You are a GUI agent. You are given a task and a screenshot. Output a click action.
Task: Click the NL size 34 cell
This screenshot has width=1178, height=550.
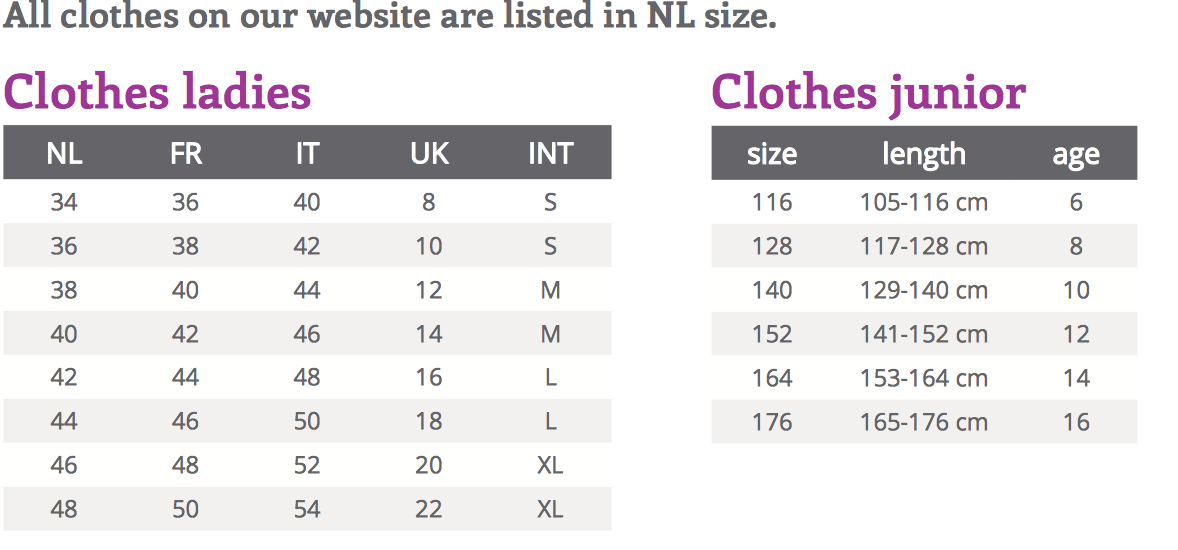click(x=64, y=202)
